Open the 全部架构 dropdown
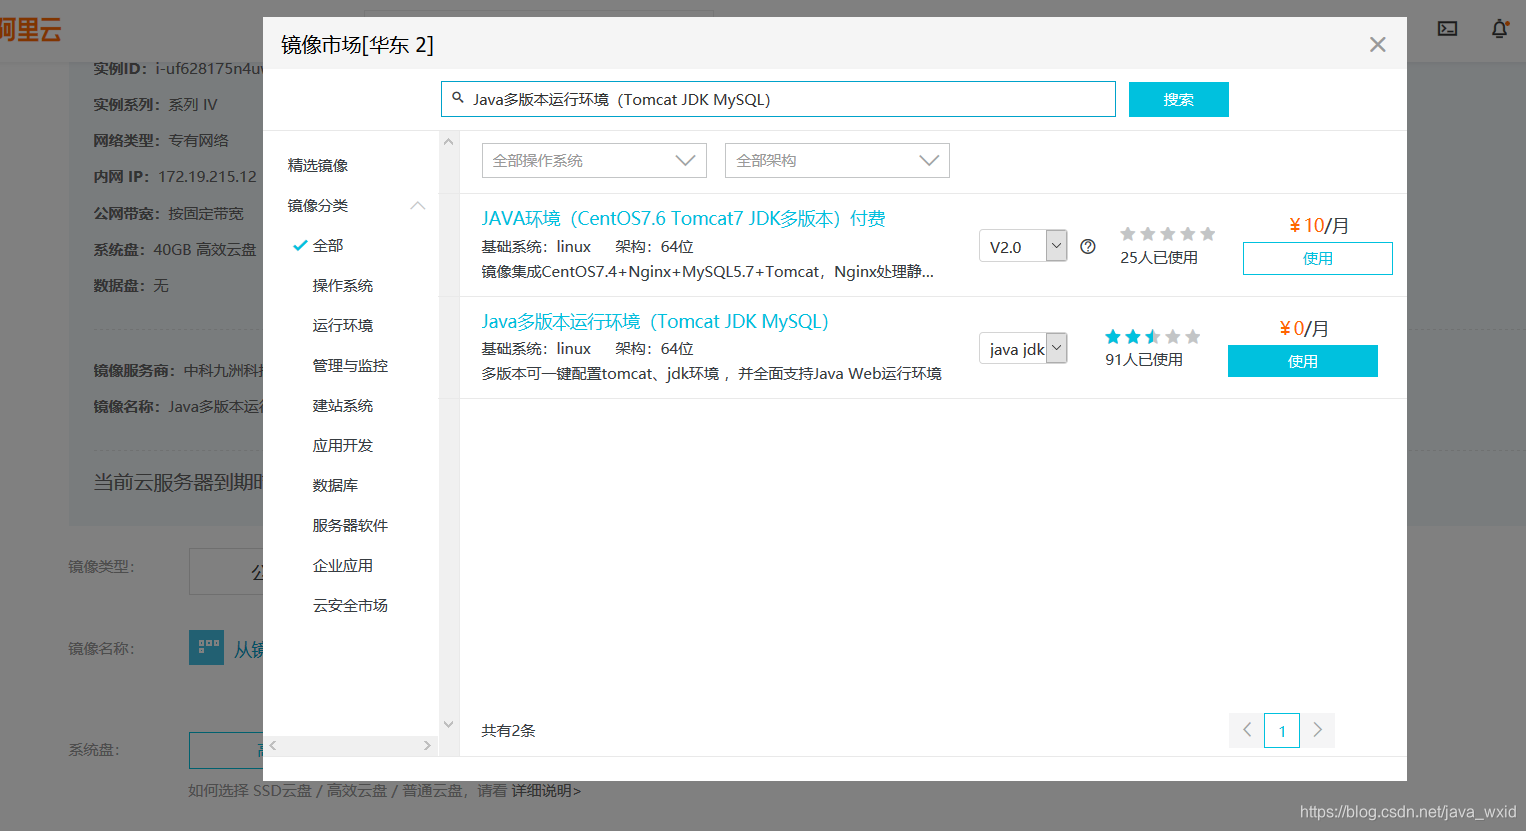The image size is (1526, 831). coord(837,161)
